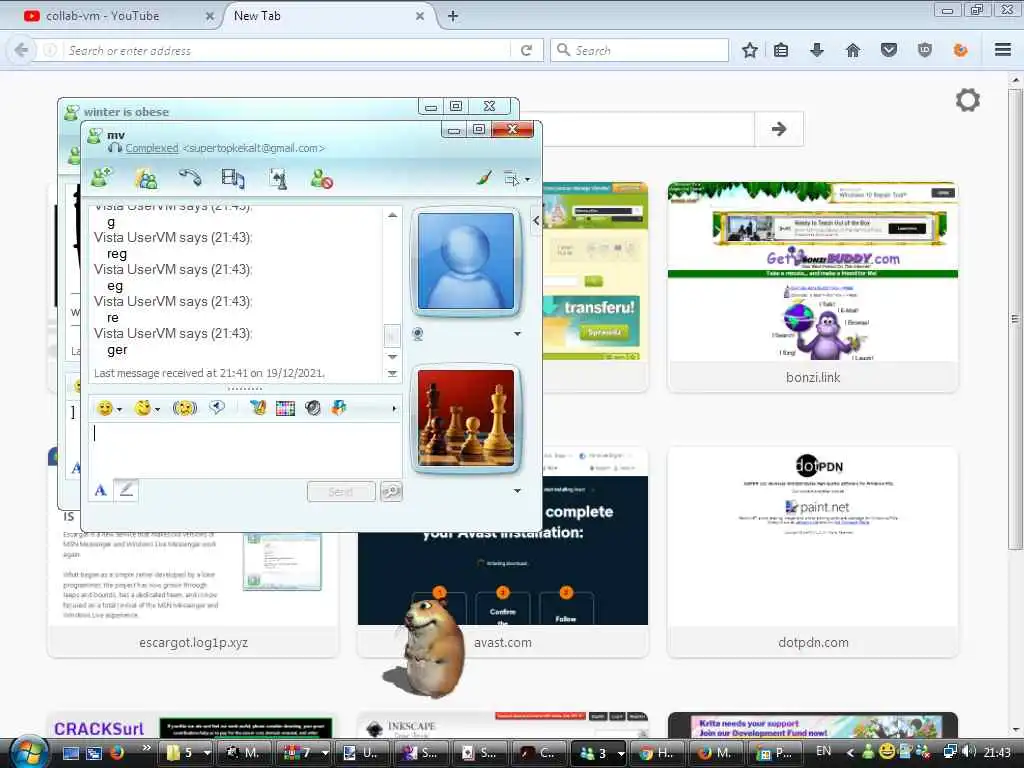
Task: Bookmark this page with star icon
Action: tap(750, 50)
